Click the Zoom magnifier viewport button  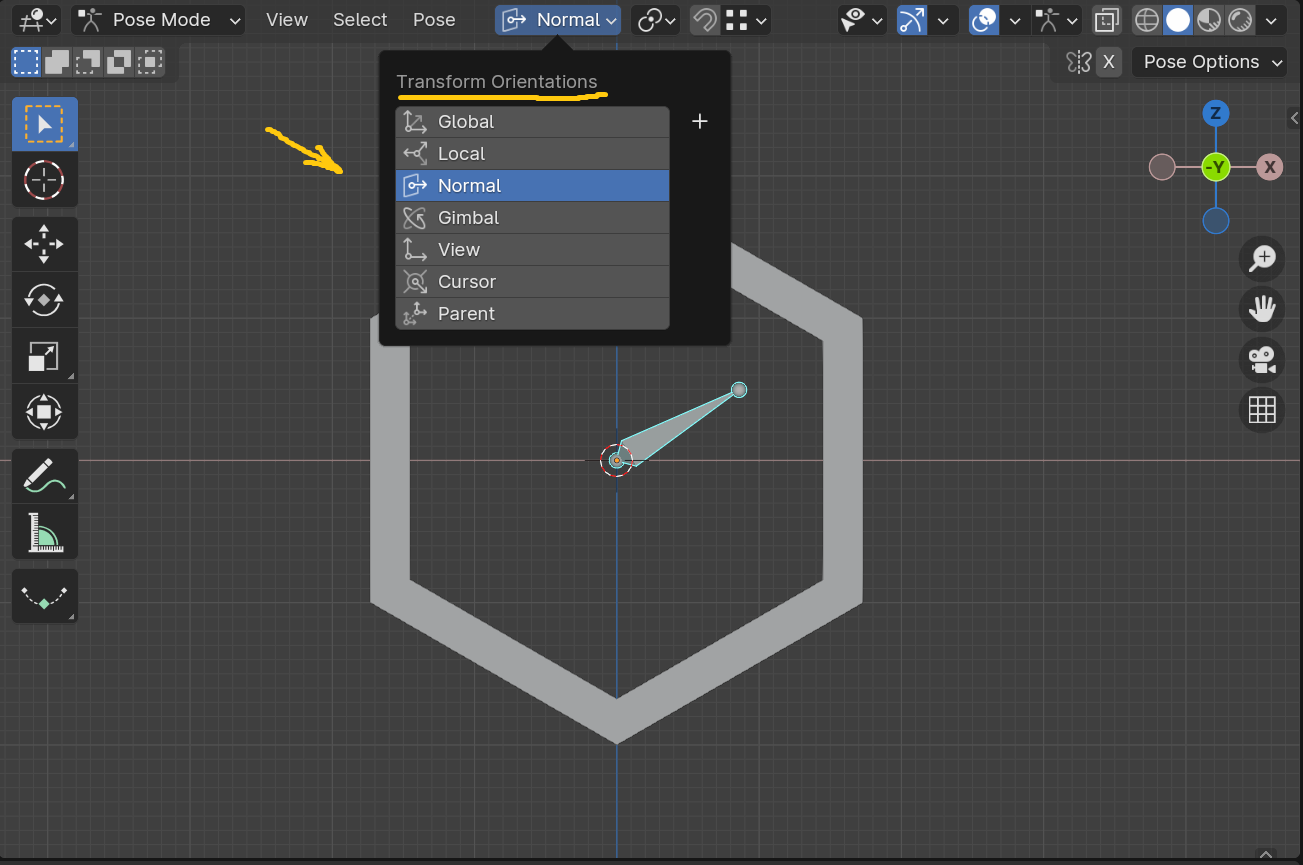[x=1262, y=258]
